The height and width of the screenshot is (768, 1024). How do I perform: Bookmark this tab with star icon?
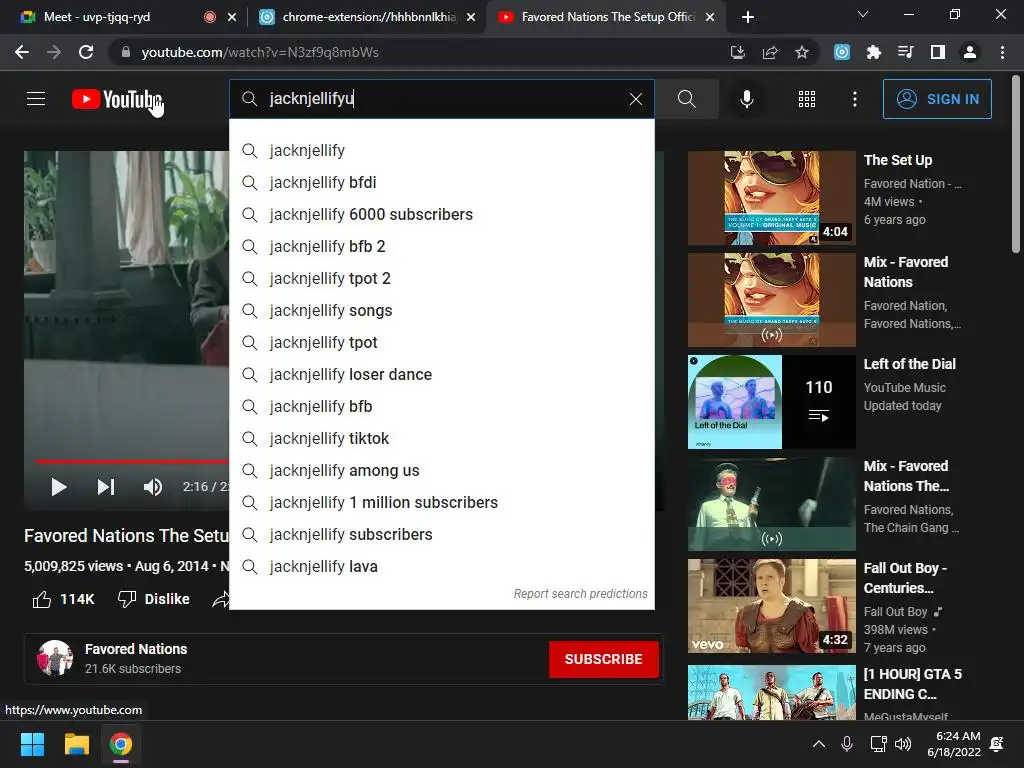point(802,52)
